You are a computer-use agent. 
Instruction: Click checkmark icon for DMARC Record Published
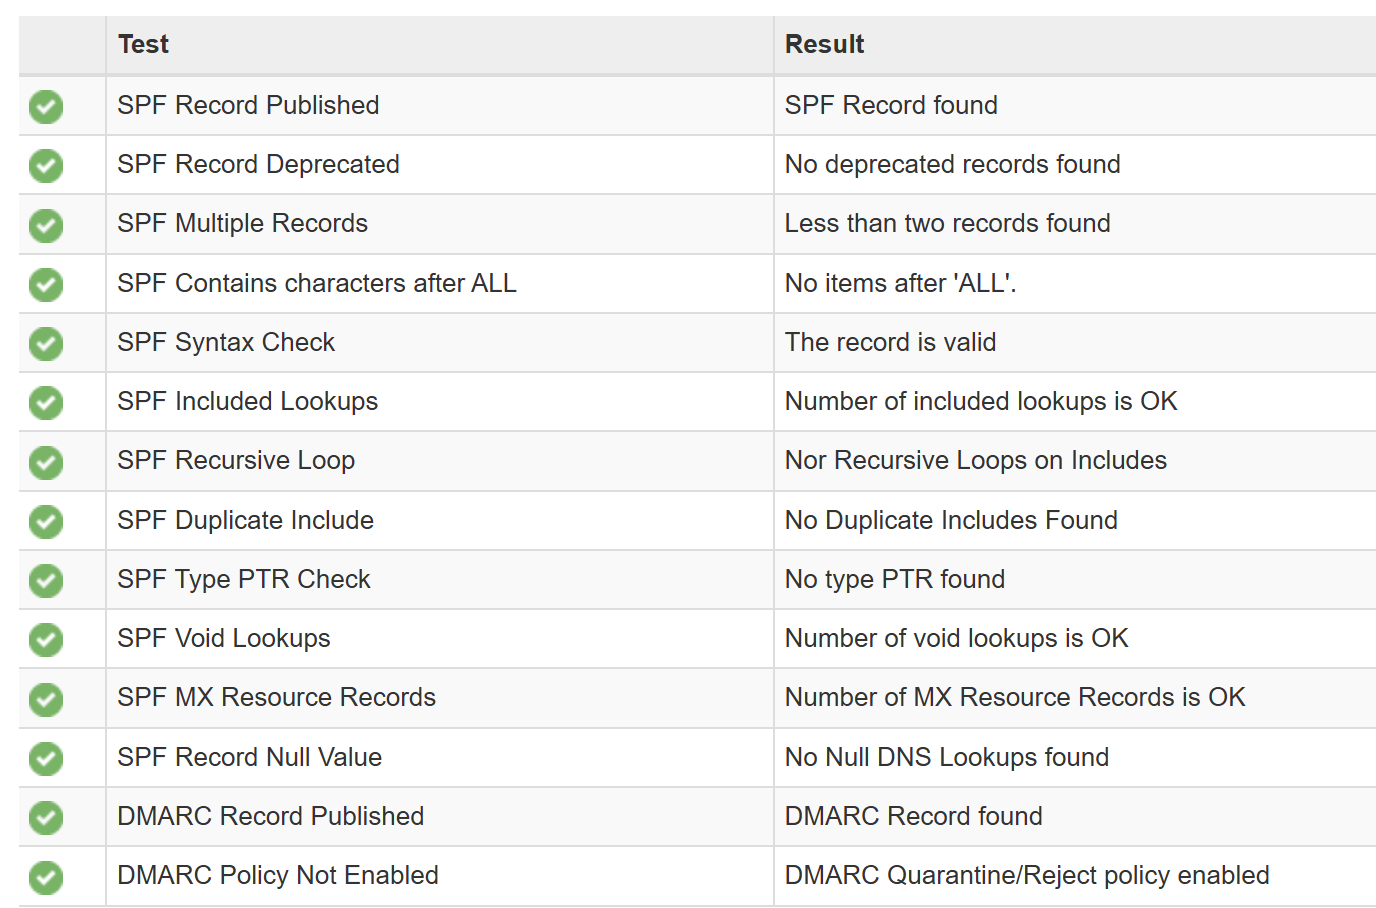[46, 817]
